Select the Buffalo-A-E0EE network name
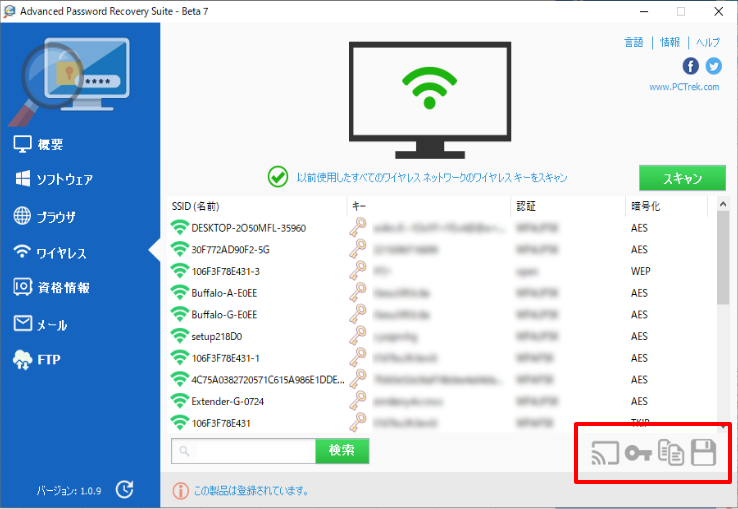 (224, 293)
